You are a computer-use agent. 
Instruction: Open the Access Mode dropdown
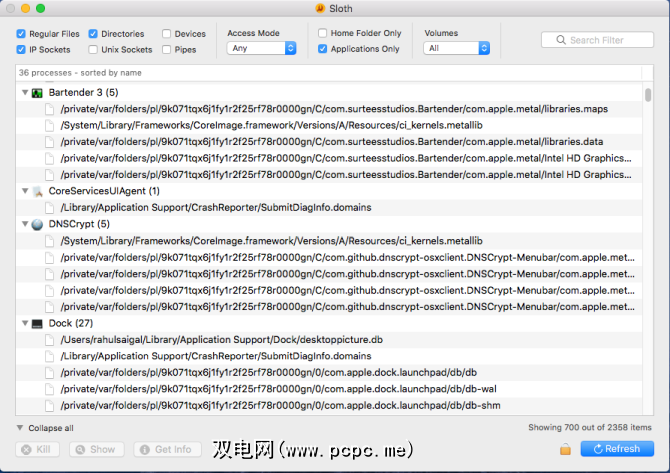pyautogui.click(x=262, y=48)
